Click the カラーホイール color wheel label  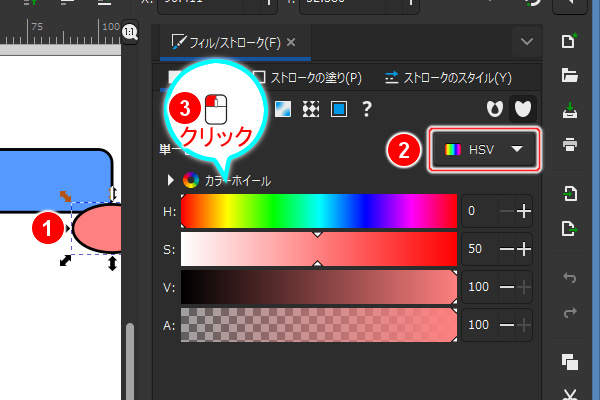pyautogui.click(x=238, y=180)
